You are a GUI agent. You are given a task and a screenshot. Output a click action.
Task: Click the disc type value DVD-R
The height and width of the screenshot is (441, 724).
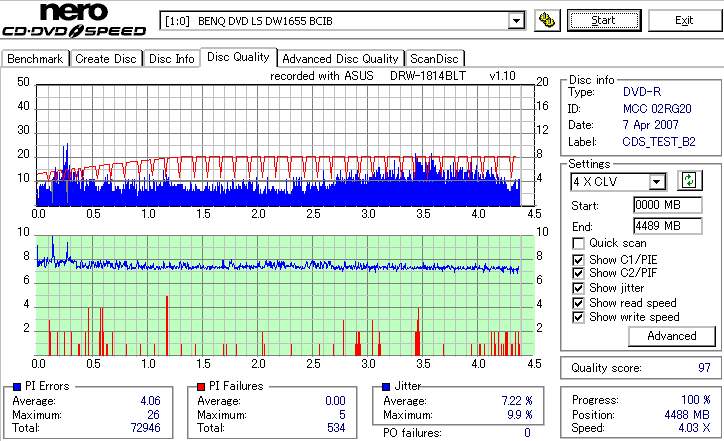click(x=642, y=92)
